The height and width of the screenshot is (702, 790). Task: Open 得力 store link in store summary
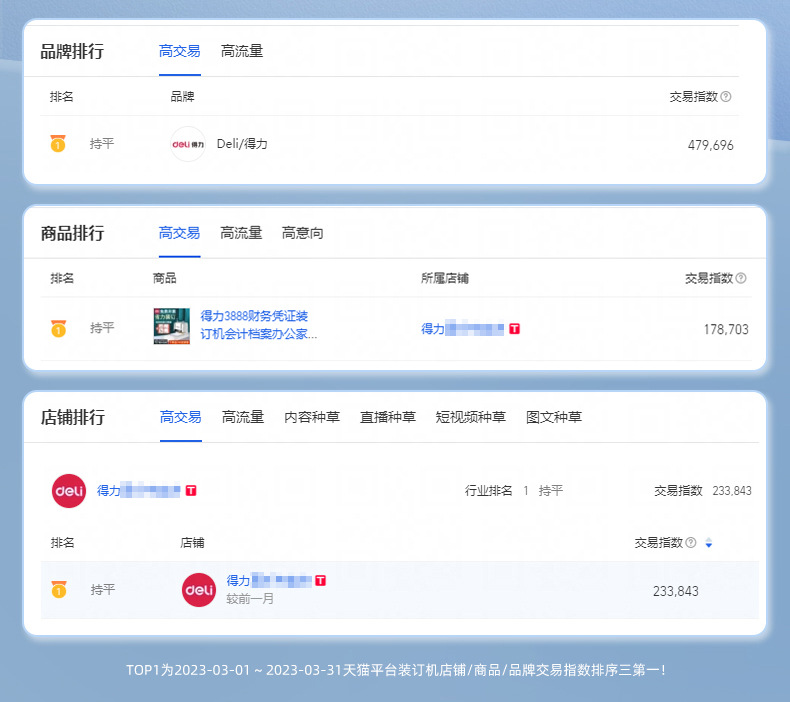[x=139, y=490]
